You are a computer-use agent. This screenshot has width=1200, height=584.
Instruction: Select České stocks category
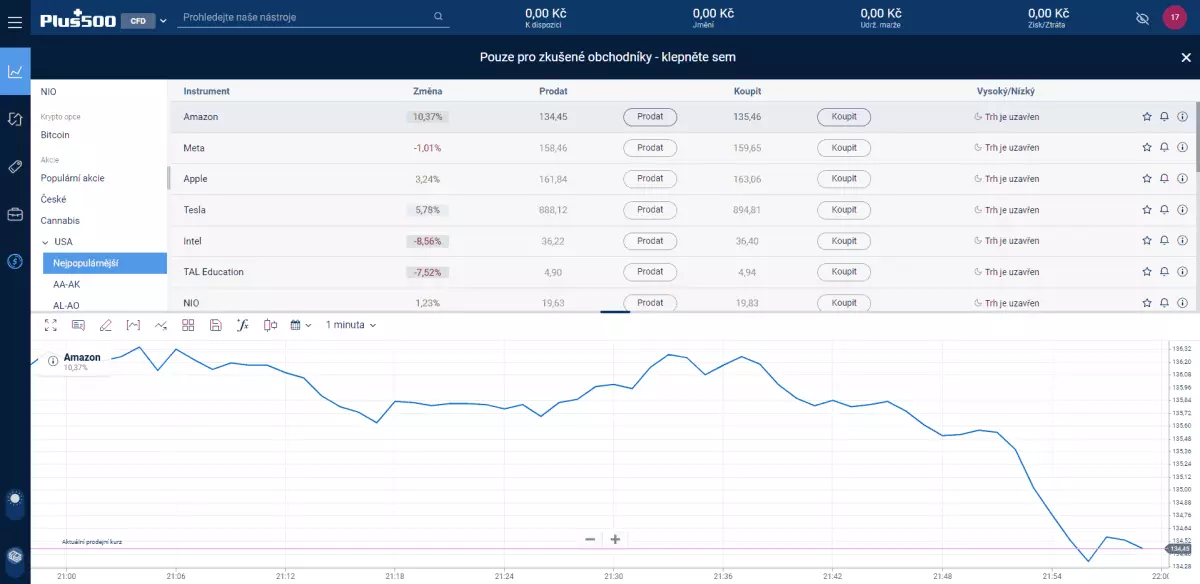pyautogui.click(x=53, y=199)
